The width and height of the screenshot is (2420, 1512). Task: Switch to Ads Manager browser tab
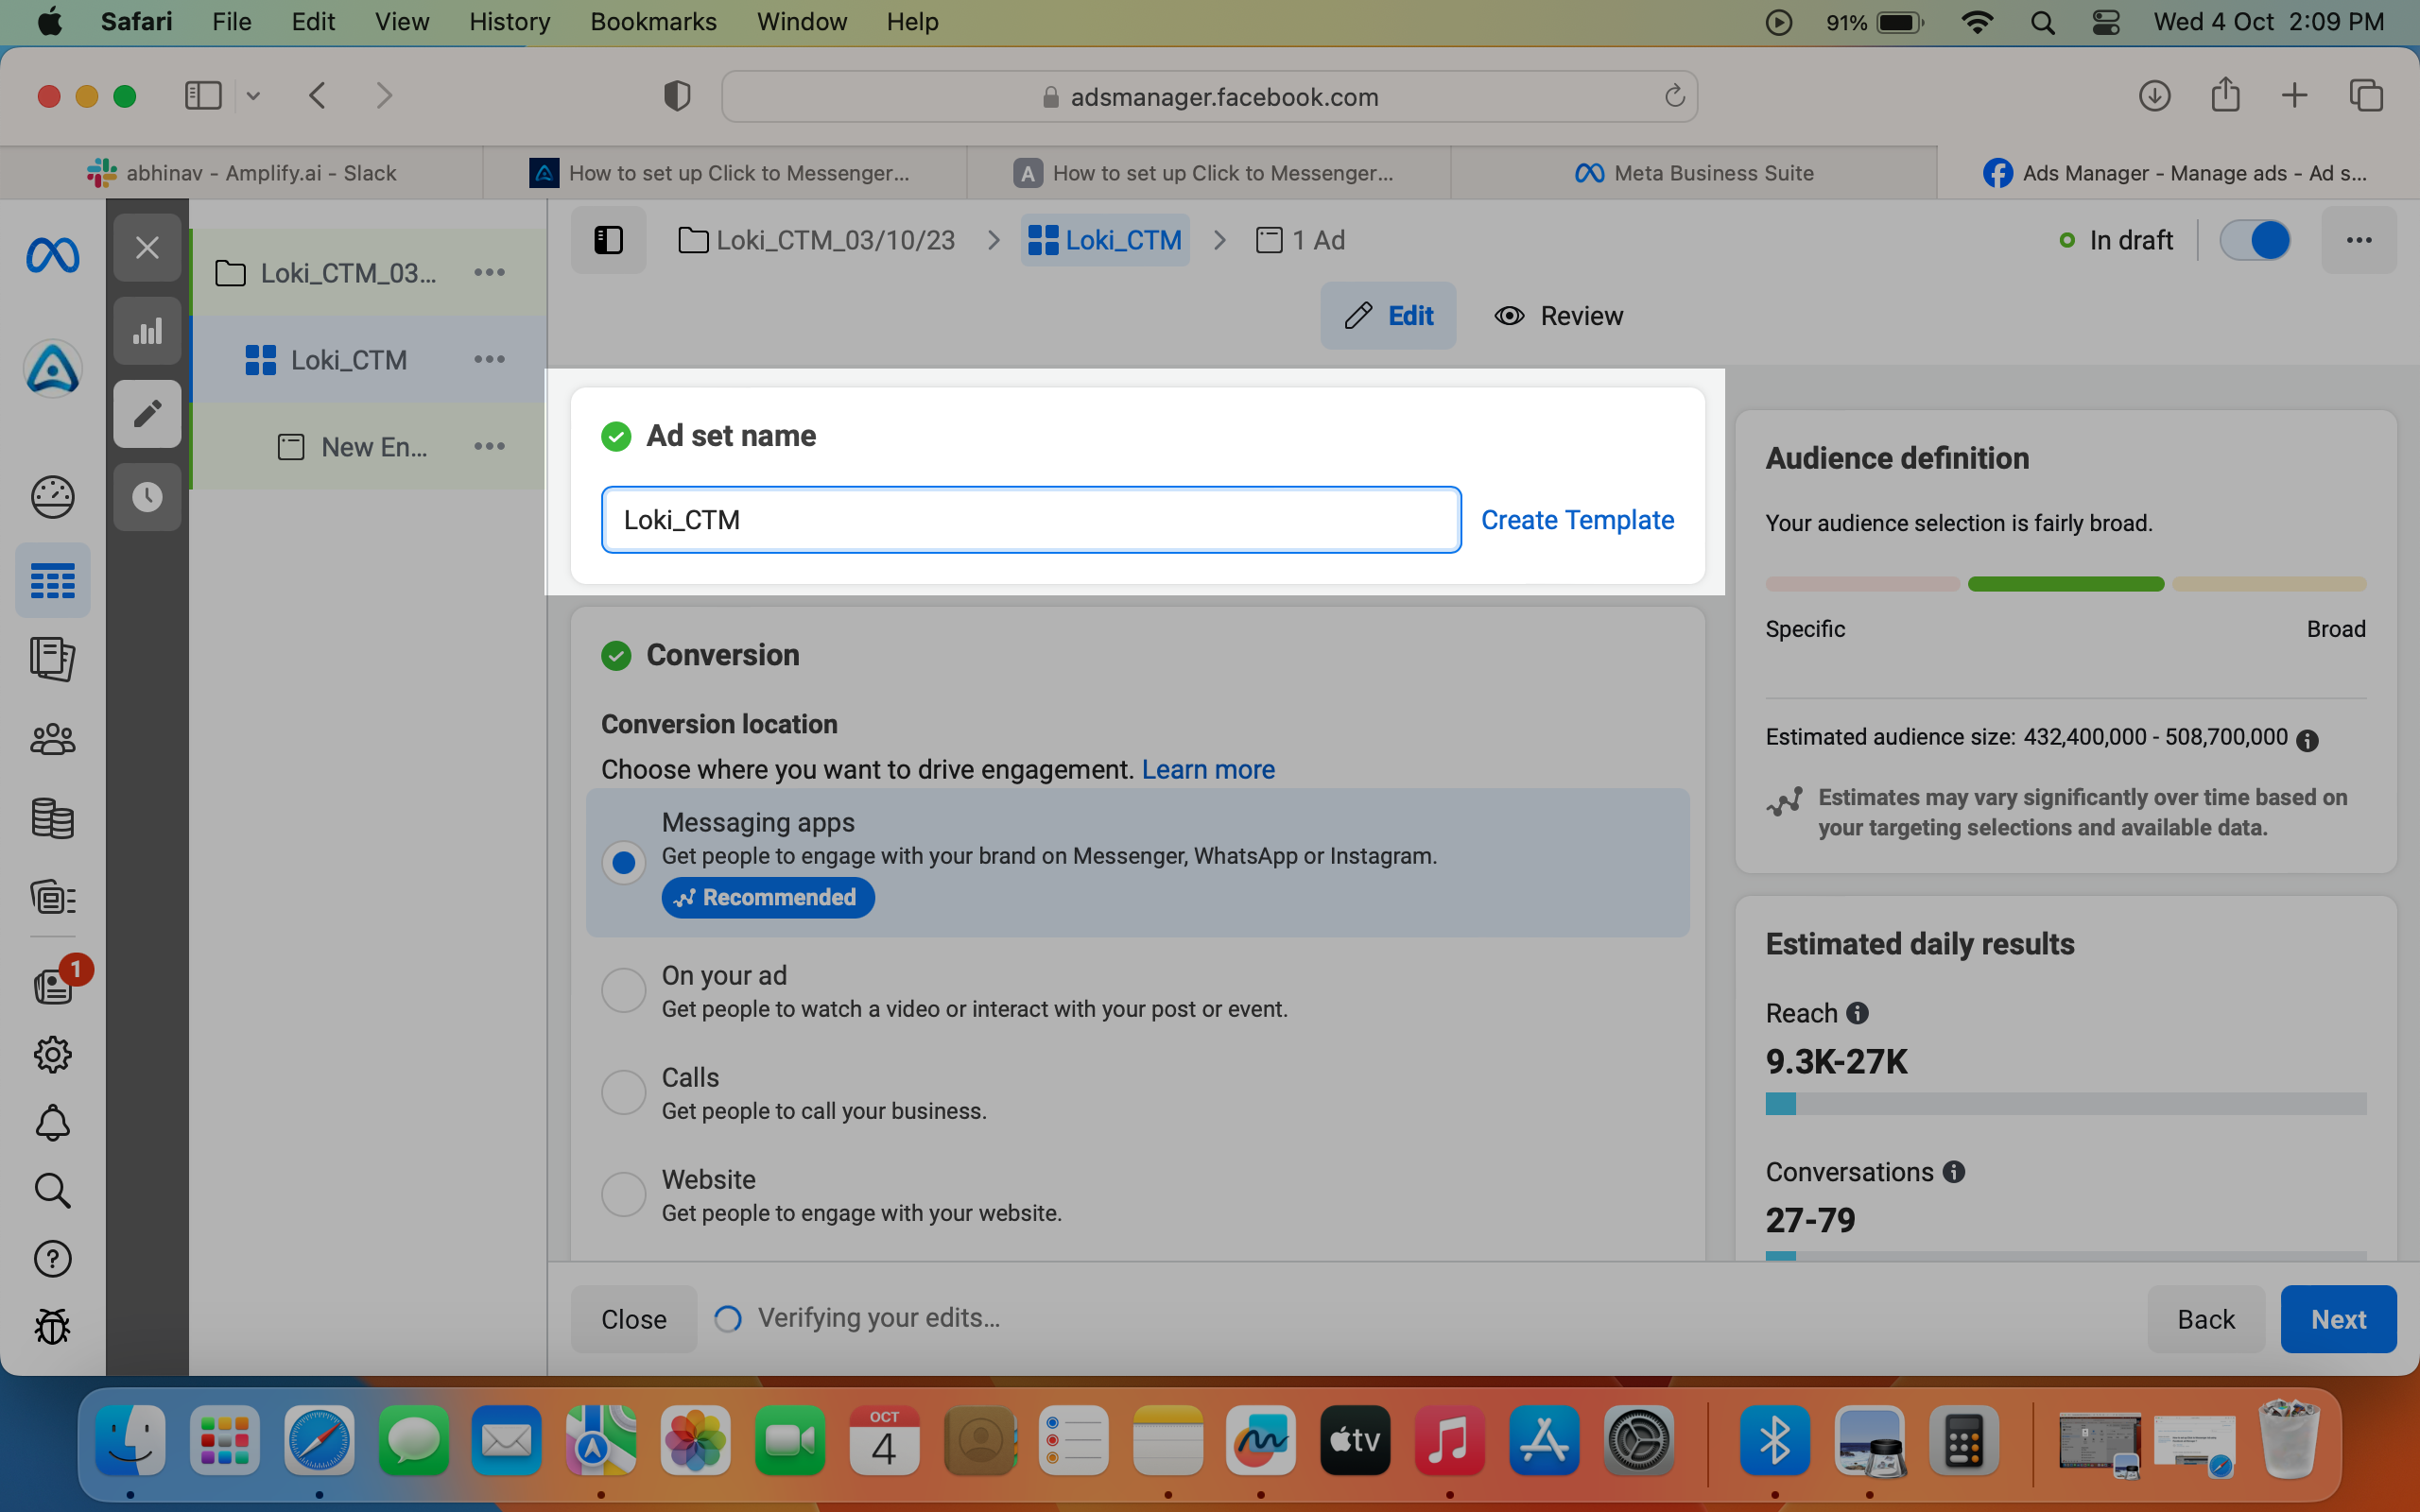coord(2177,173)
